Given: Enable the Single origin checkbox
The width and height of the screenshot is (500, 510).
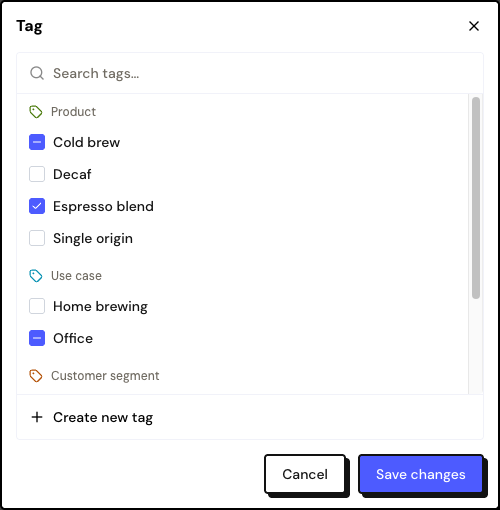Looking at the screenshot, I should (x=37, y=238).
